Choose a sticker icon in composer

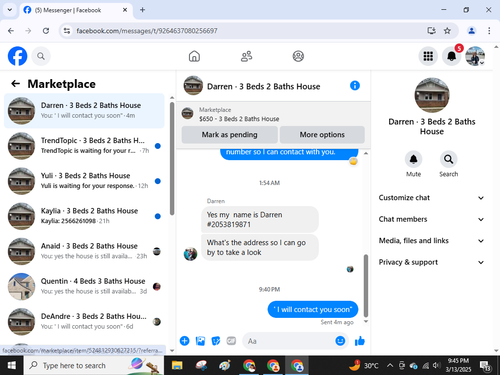tap(216, 341)
